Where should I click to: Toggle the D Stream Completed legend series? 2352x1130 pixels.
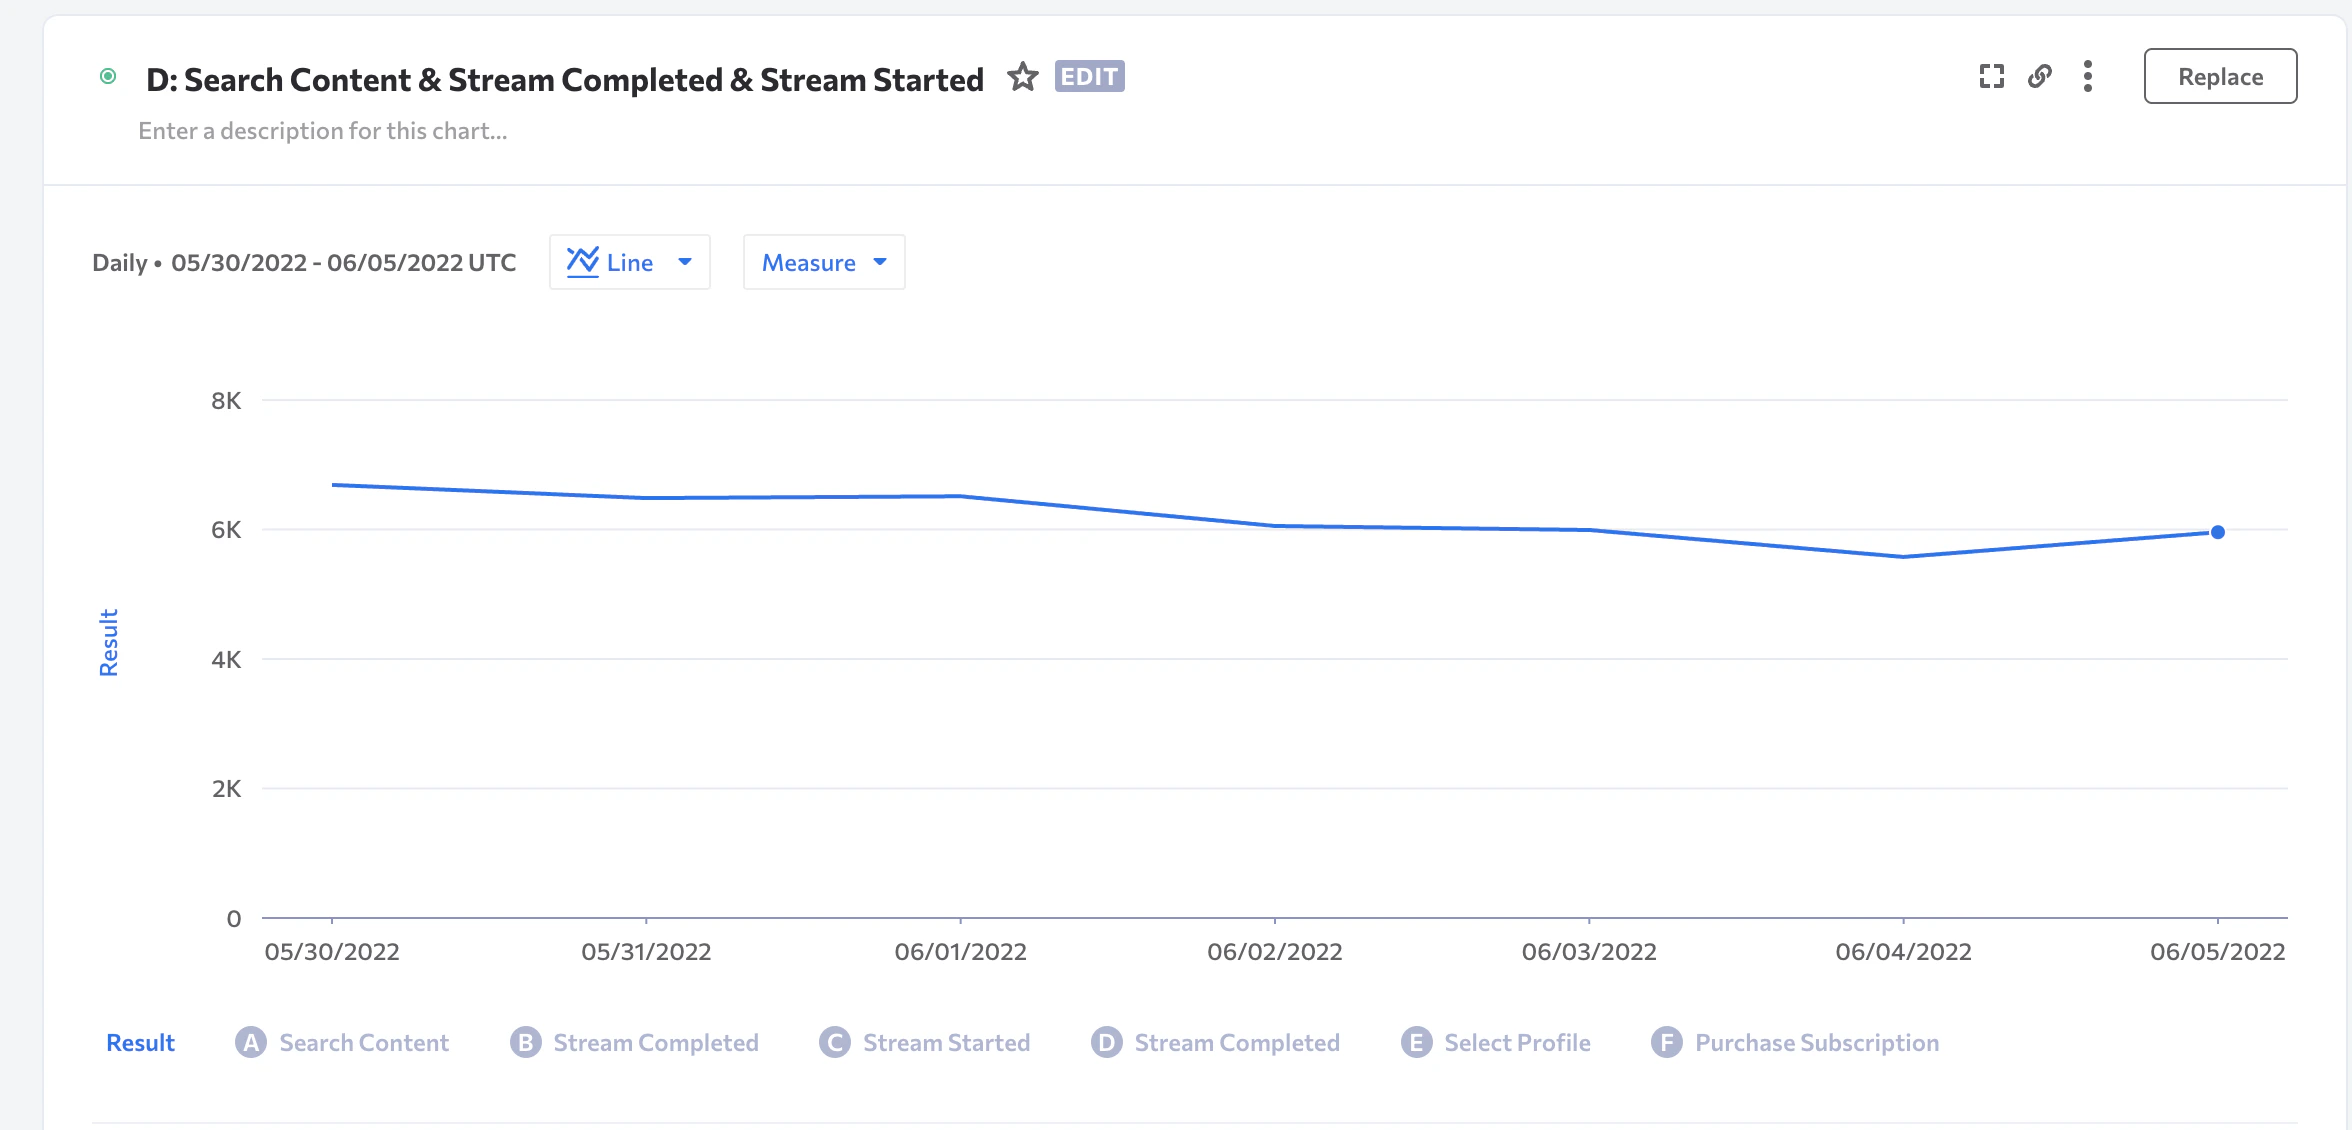point(1236,1043)
